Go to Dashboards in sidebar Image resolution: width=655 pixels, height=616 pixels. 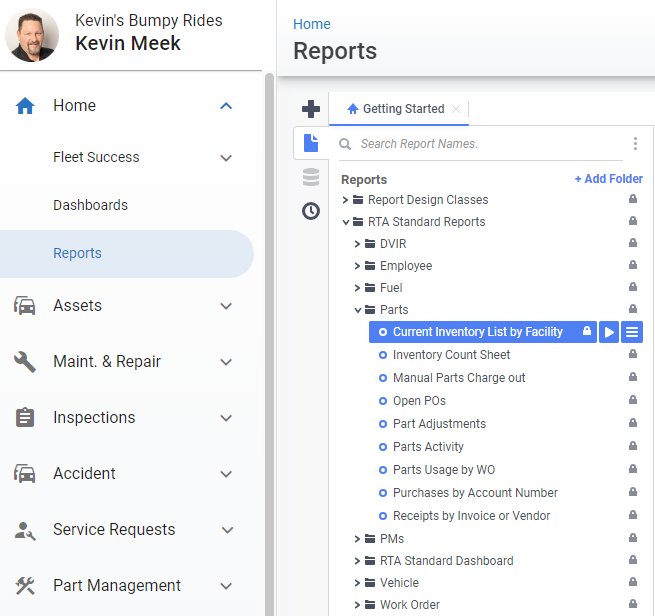90,205
